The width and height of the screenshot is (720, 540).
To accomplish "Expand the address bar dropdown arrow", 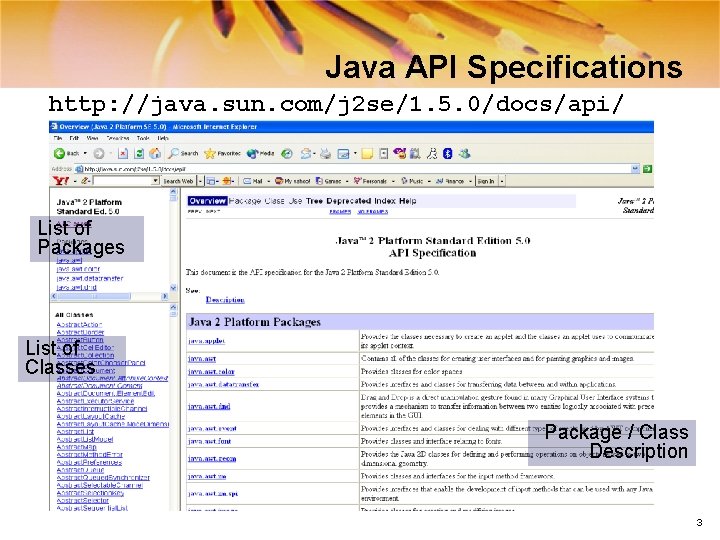I will click(635, 169).
